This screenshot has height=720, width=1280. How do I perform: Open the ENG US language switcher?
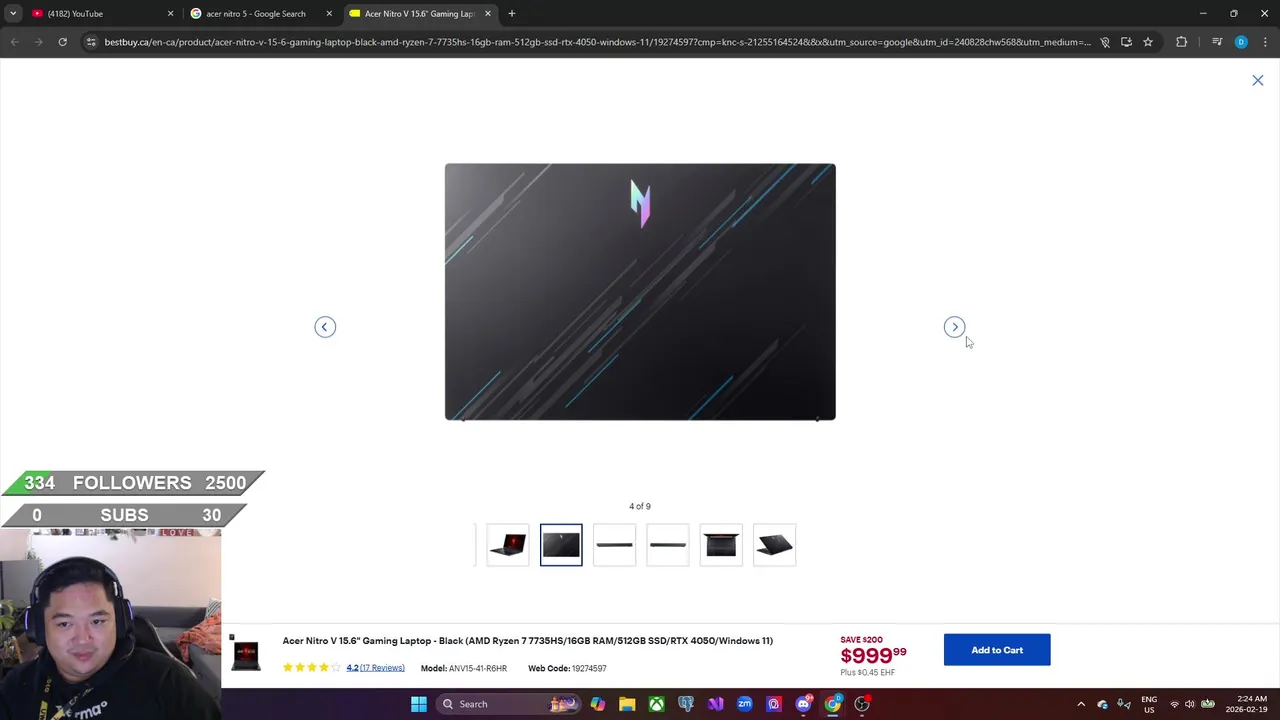(x=1149, y=704)
